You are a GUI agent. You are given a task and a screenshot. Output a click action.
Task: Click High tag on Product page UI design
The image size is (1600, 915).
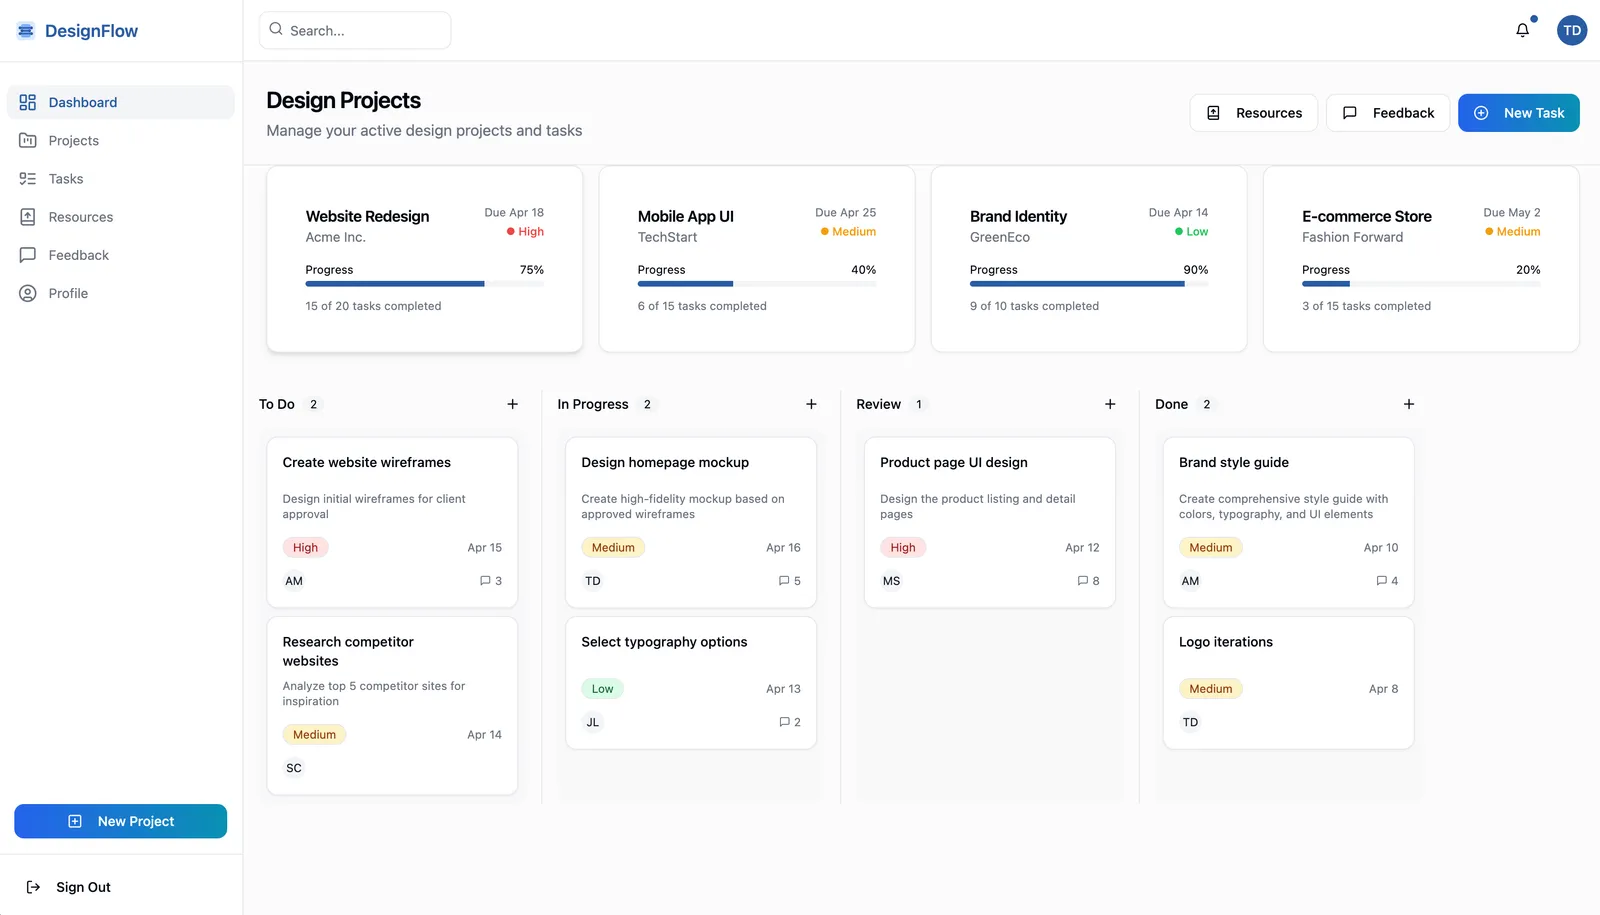click(x=903, y=548)
